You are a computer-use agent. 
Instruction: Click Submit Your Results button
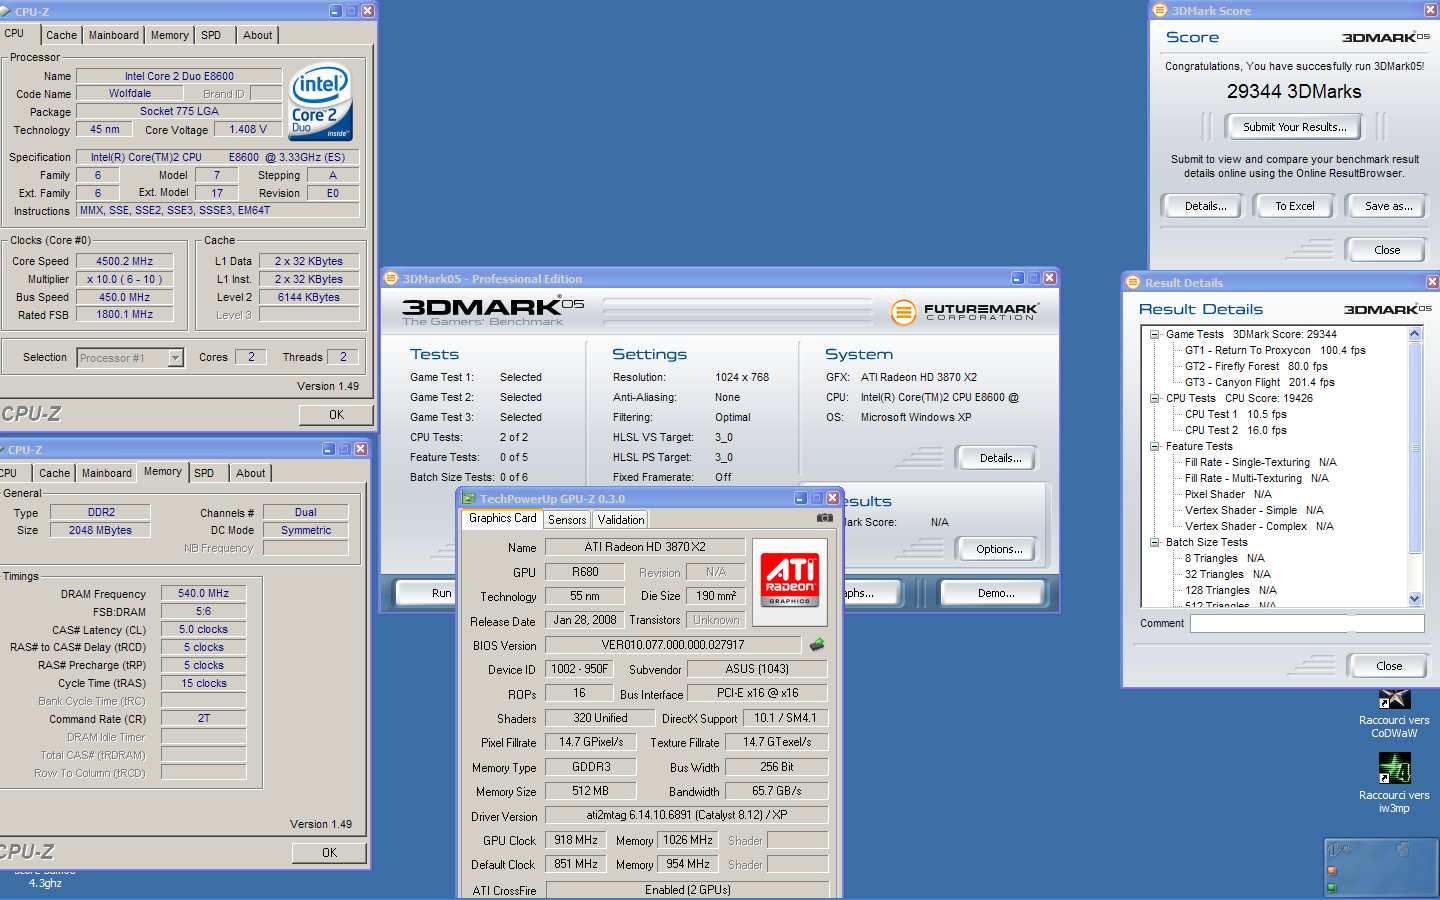[1294, 127]
